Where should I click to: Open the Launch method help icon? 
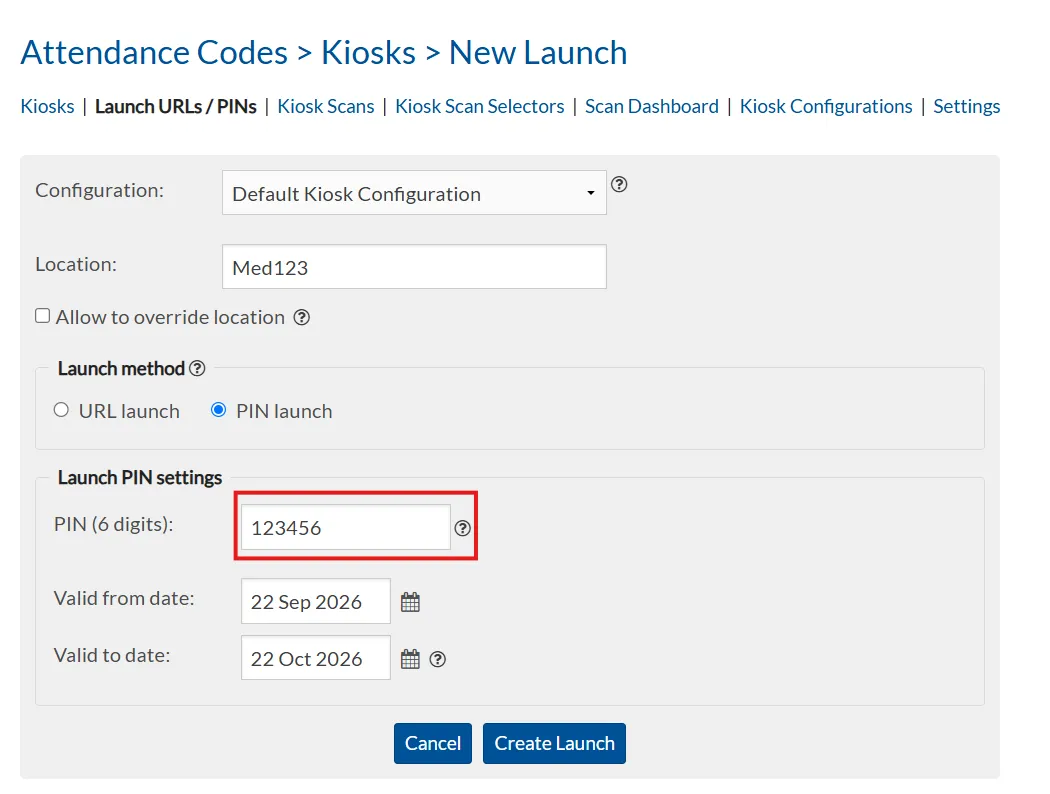click(x=197, y=368)
